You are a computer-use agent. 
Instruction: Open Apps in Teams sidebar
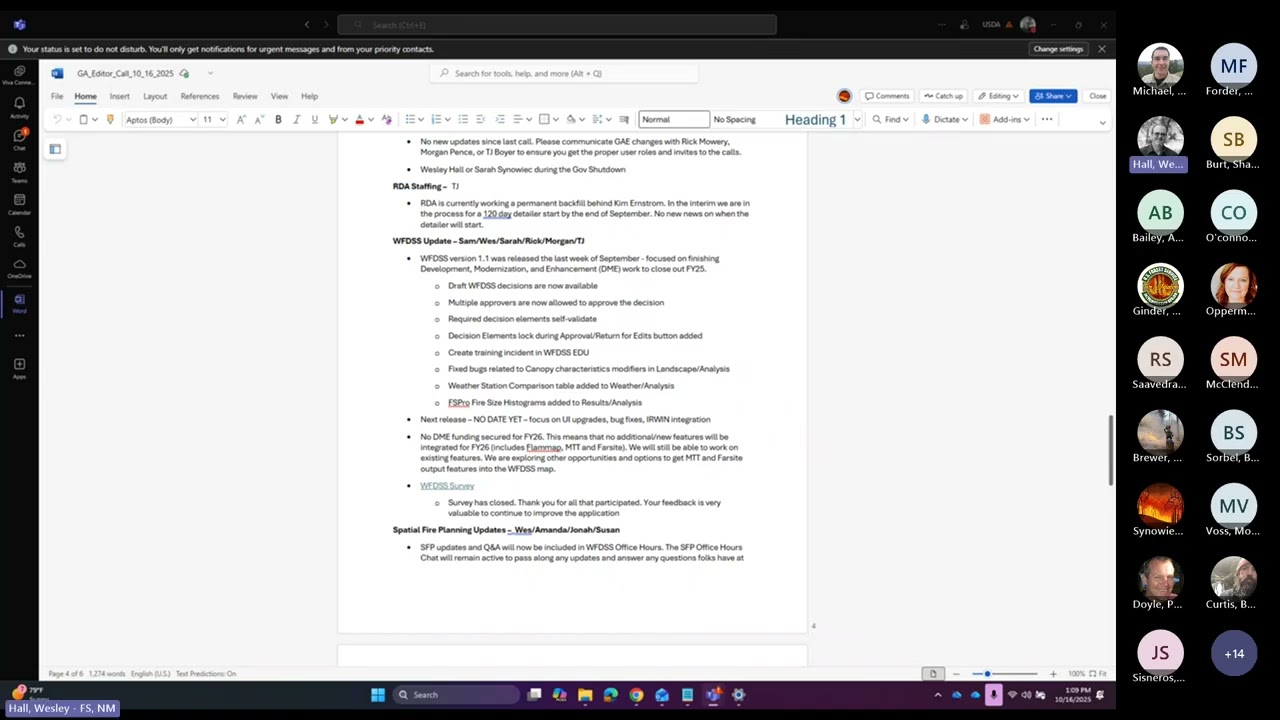click(19, 368)
